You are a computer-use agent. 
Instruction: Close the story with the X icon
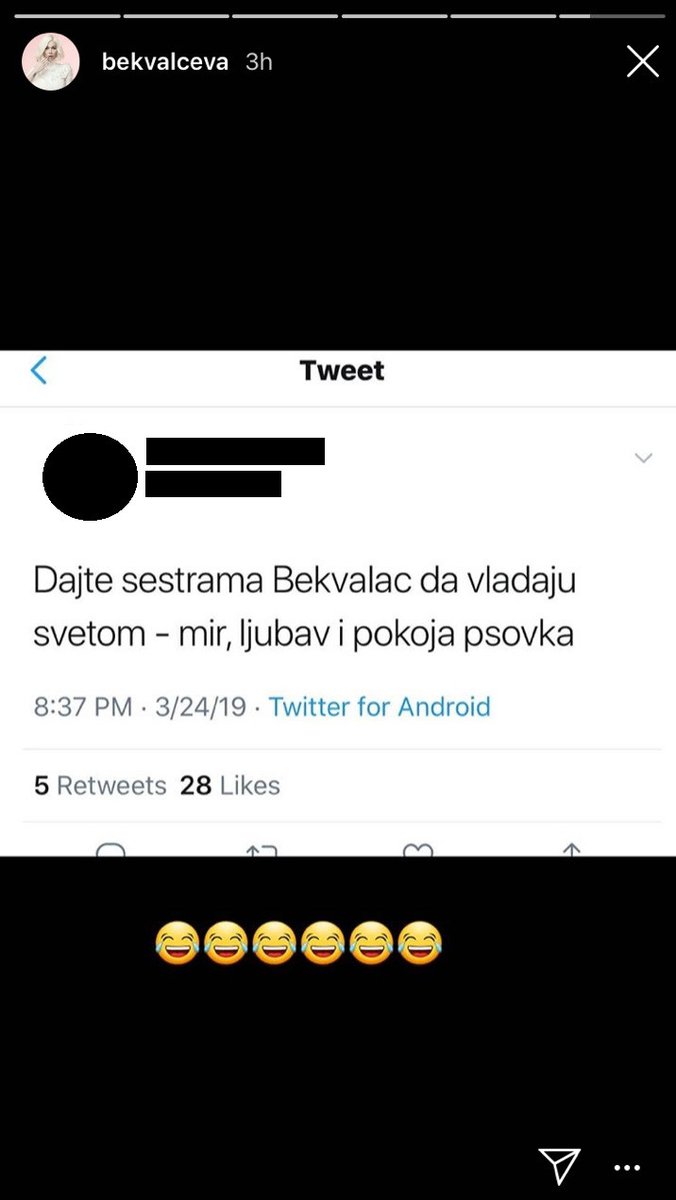click(643, 62)
